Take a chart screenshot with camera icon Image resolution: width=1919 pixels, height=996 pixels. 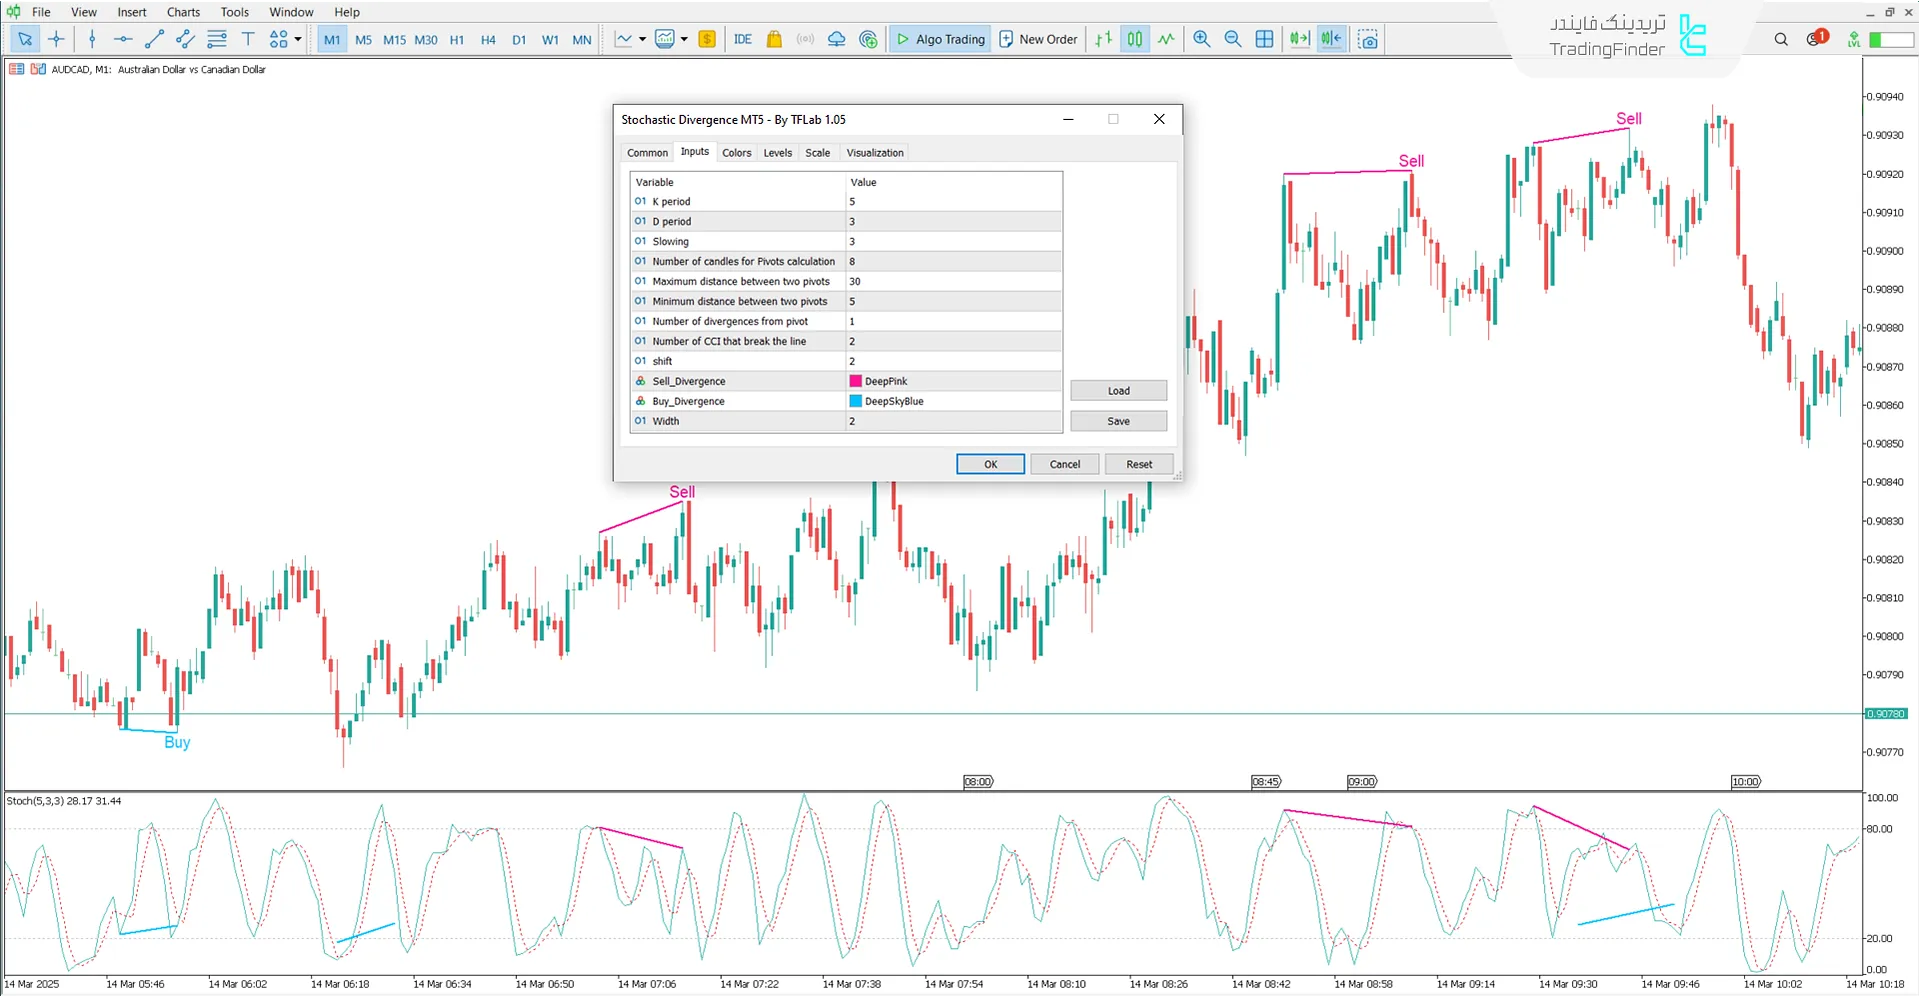tap(1367, 39)
